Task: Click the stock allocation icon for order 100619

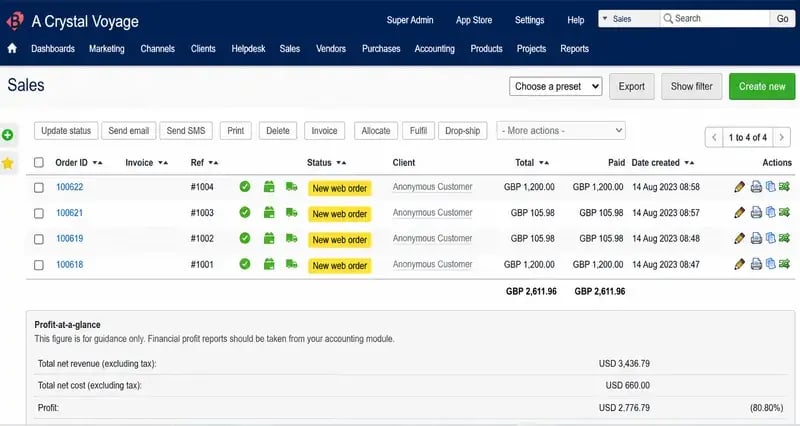Action: tap(269, 238)
